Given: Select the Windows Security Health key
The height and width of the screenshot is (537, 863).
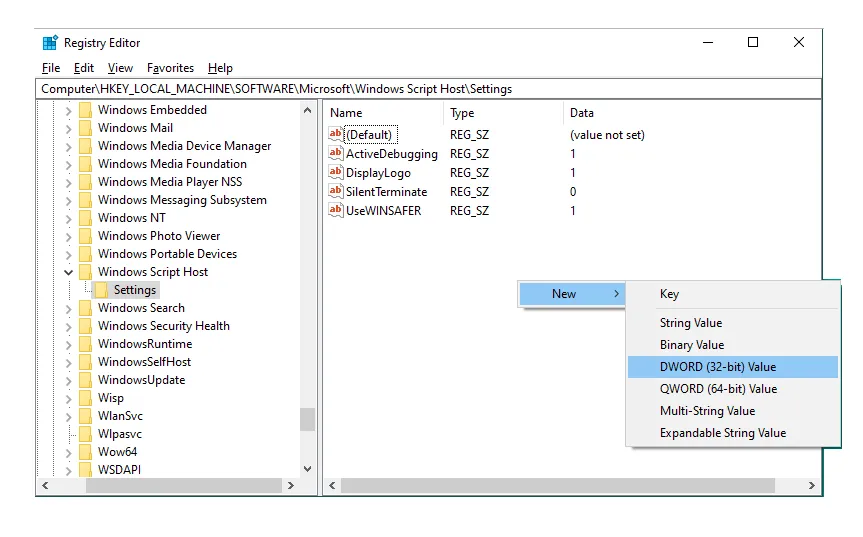Looking at the screenshot, I should [163, 326].
